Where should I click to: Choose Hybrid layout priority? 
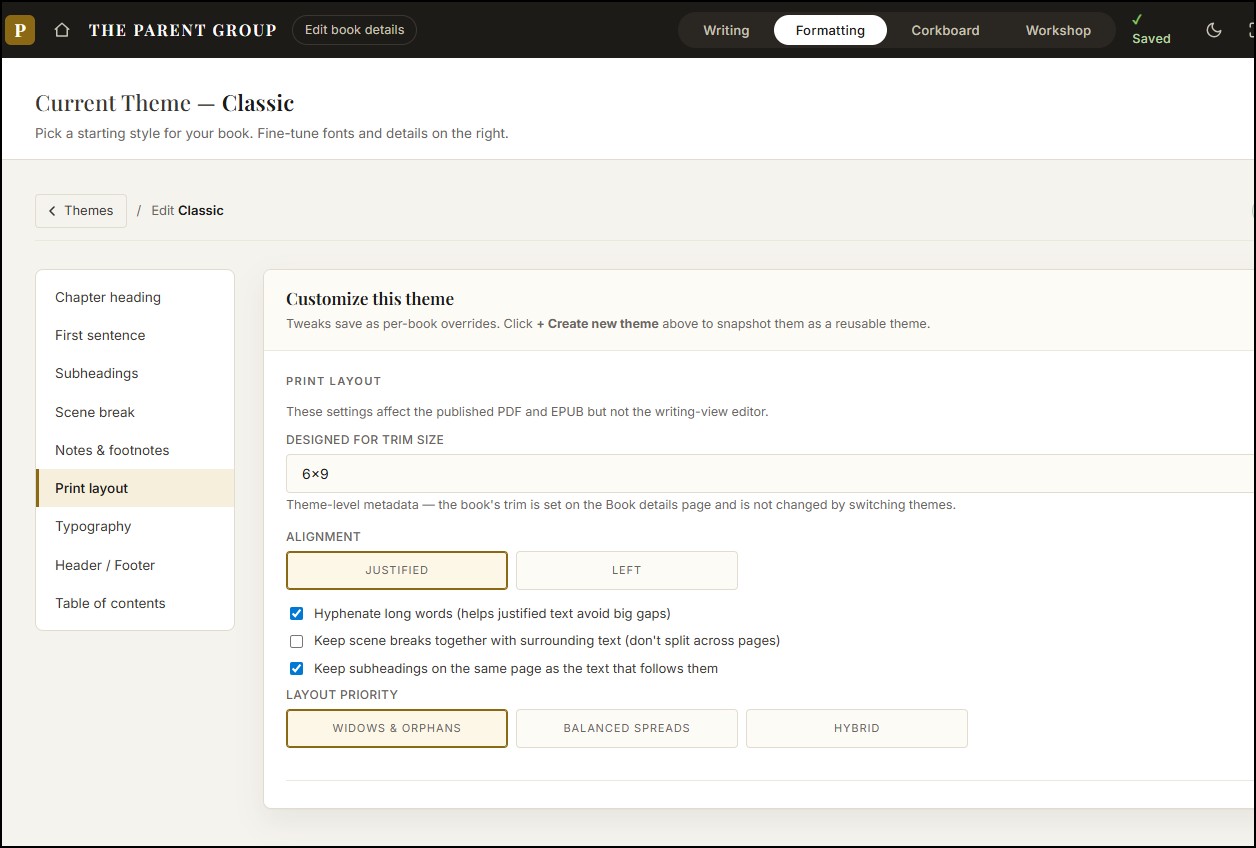(x=857, y=728)
